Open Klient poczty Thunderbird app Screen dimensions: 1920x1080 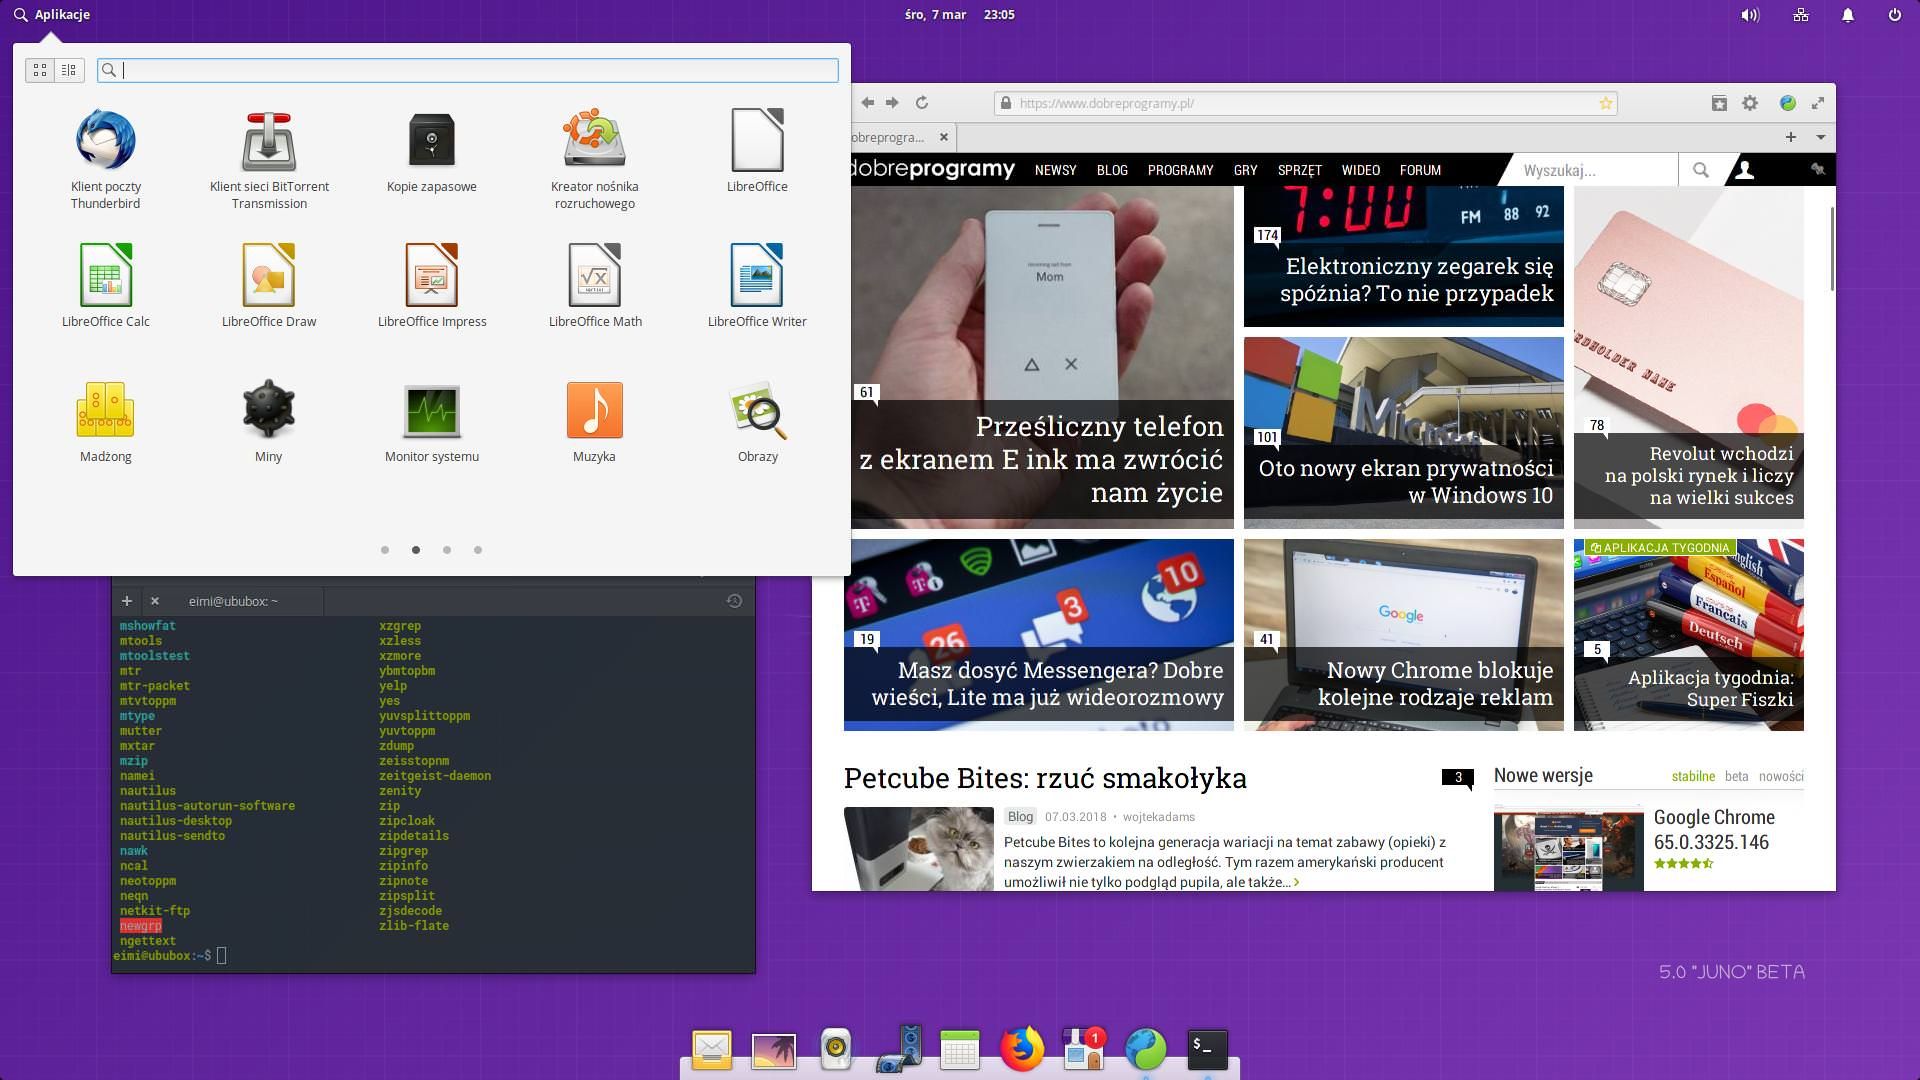[x=105, y=141]
